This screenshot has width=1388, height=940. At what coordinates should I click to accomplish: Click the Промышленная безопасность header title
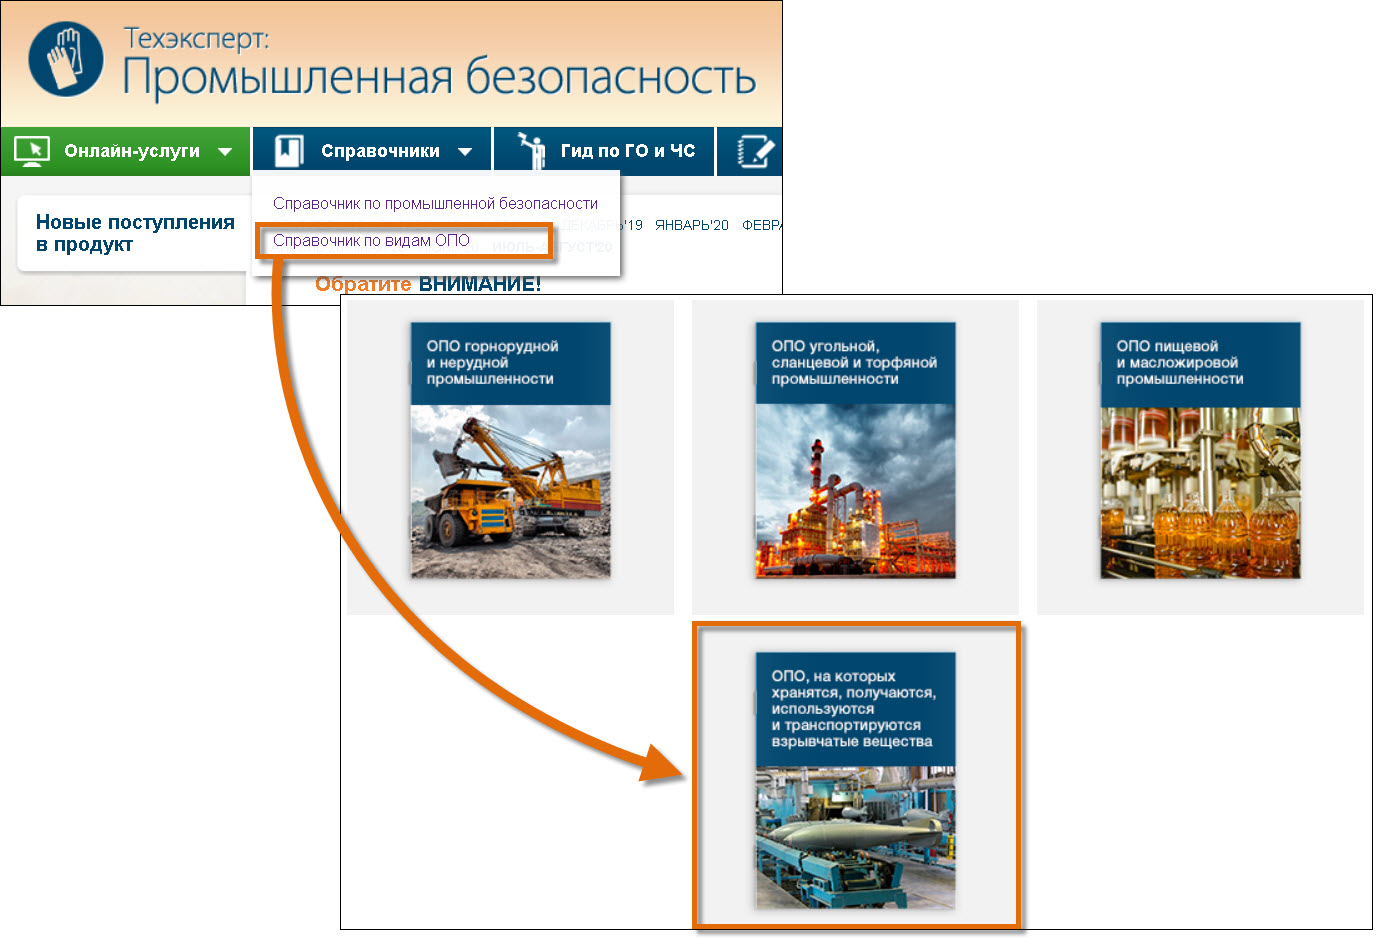(x=439, y=78)
